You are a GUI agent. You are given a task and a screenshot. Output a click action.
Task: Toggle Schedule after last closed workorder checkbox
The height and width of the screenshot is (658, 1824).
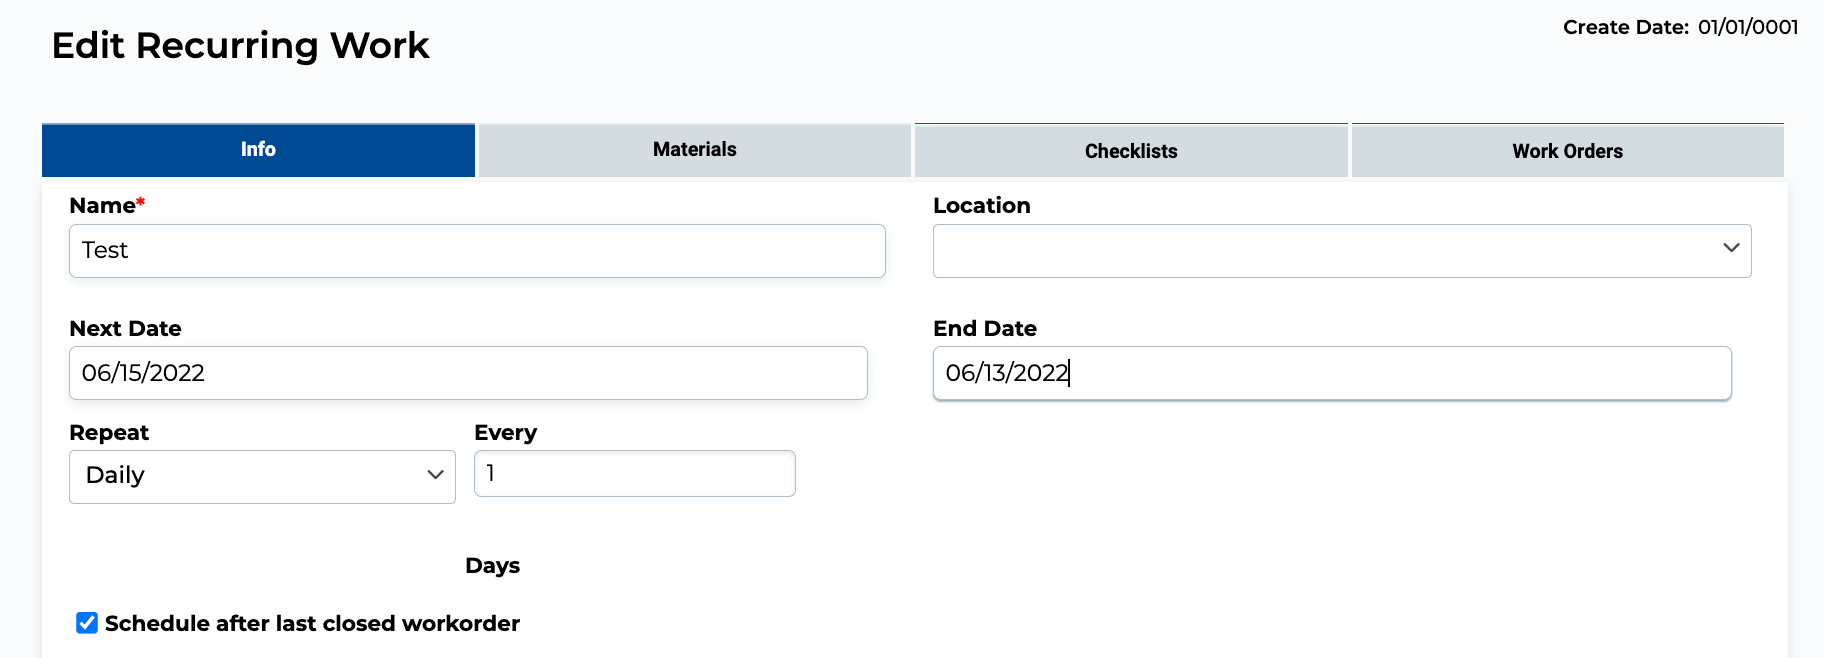pyautogui.click(x=87, y=623)
